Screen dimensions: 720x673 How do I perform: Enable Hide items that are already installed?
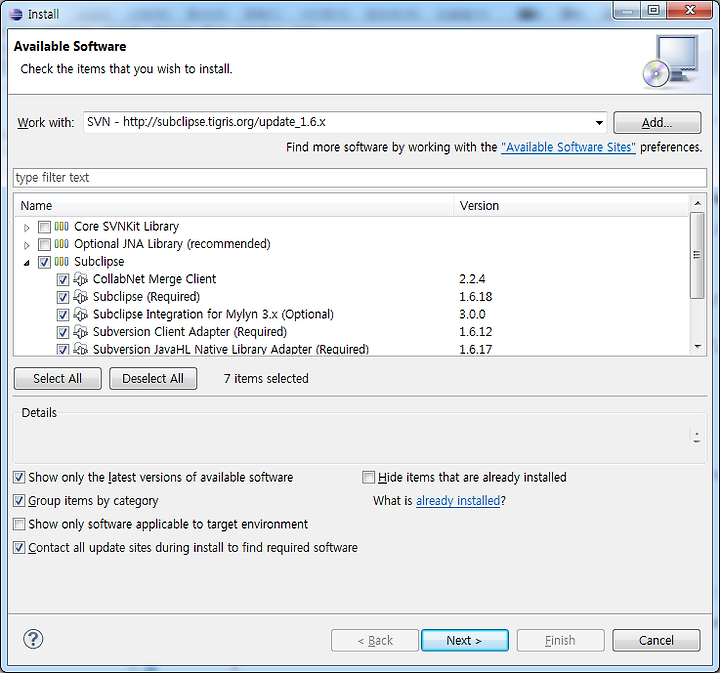(368, 477)
